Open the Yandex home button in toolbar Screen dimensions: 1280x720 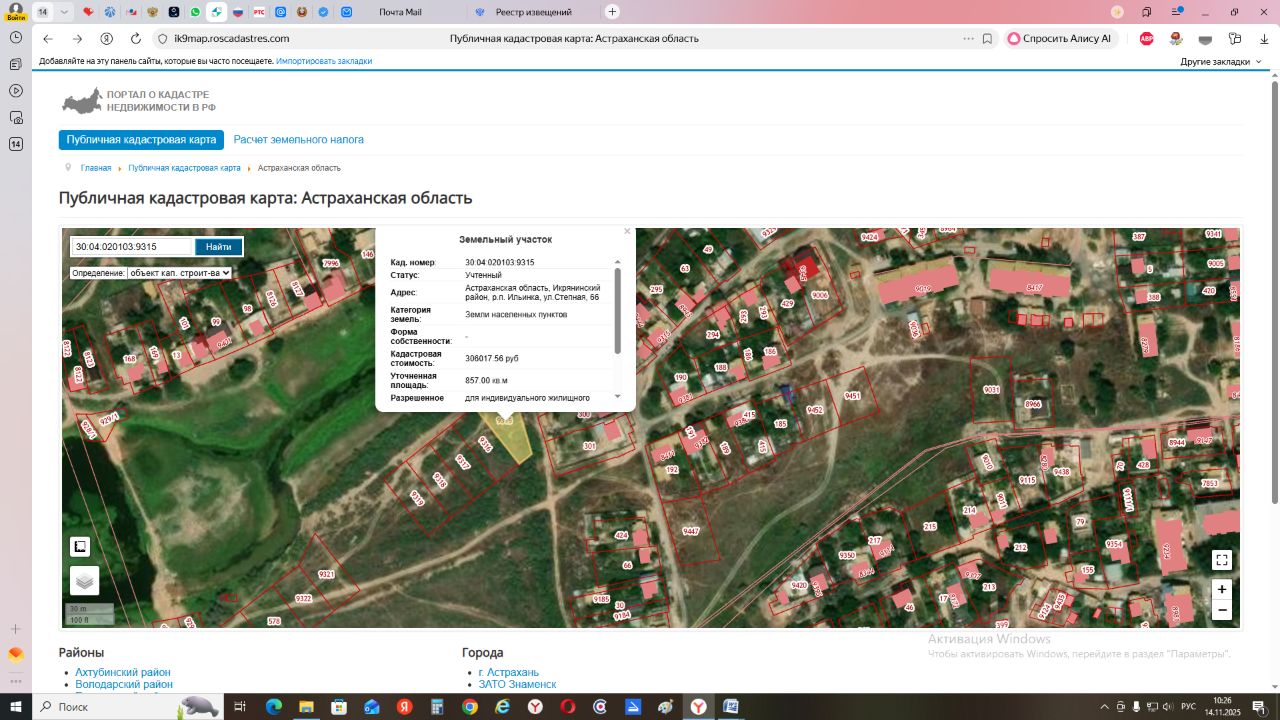coord(107,39)
